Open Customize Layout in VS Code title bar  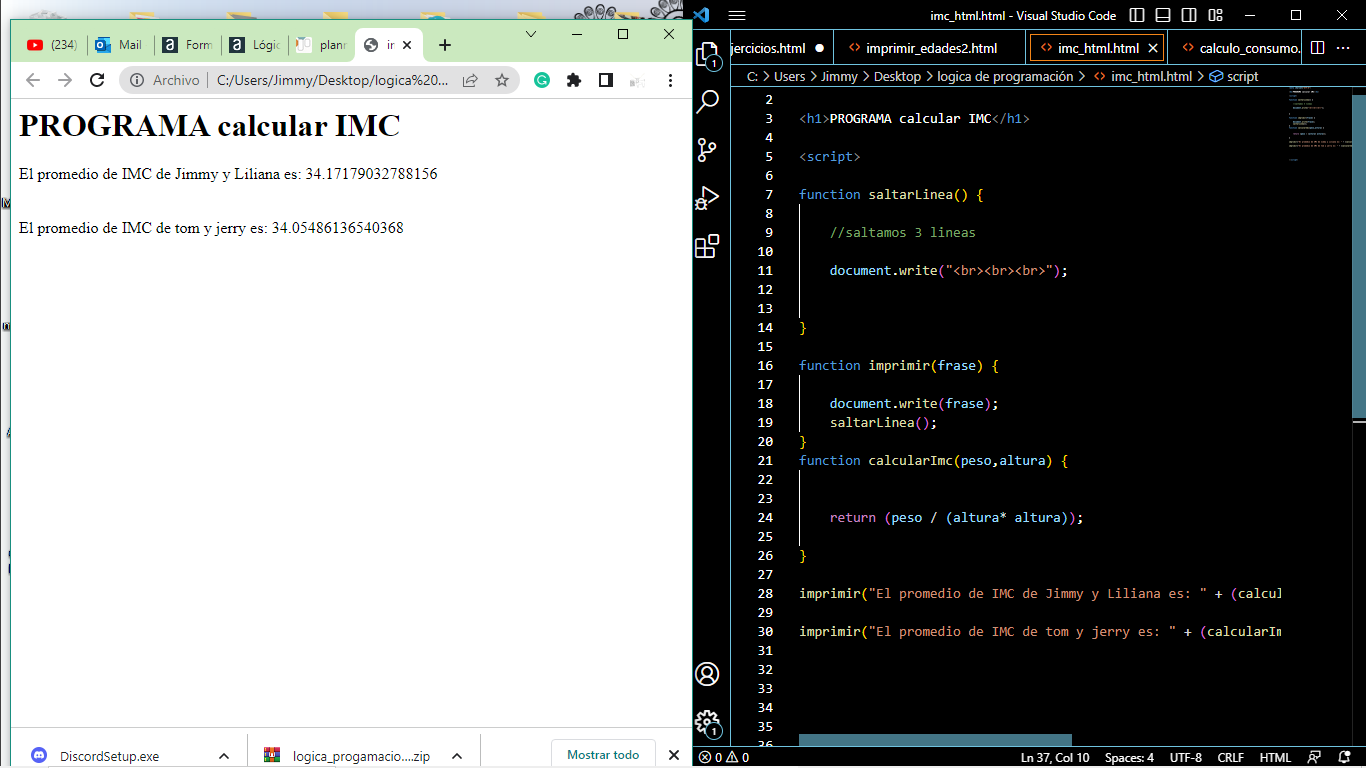(x=1215, y=15)
